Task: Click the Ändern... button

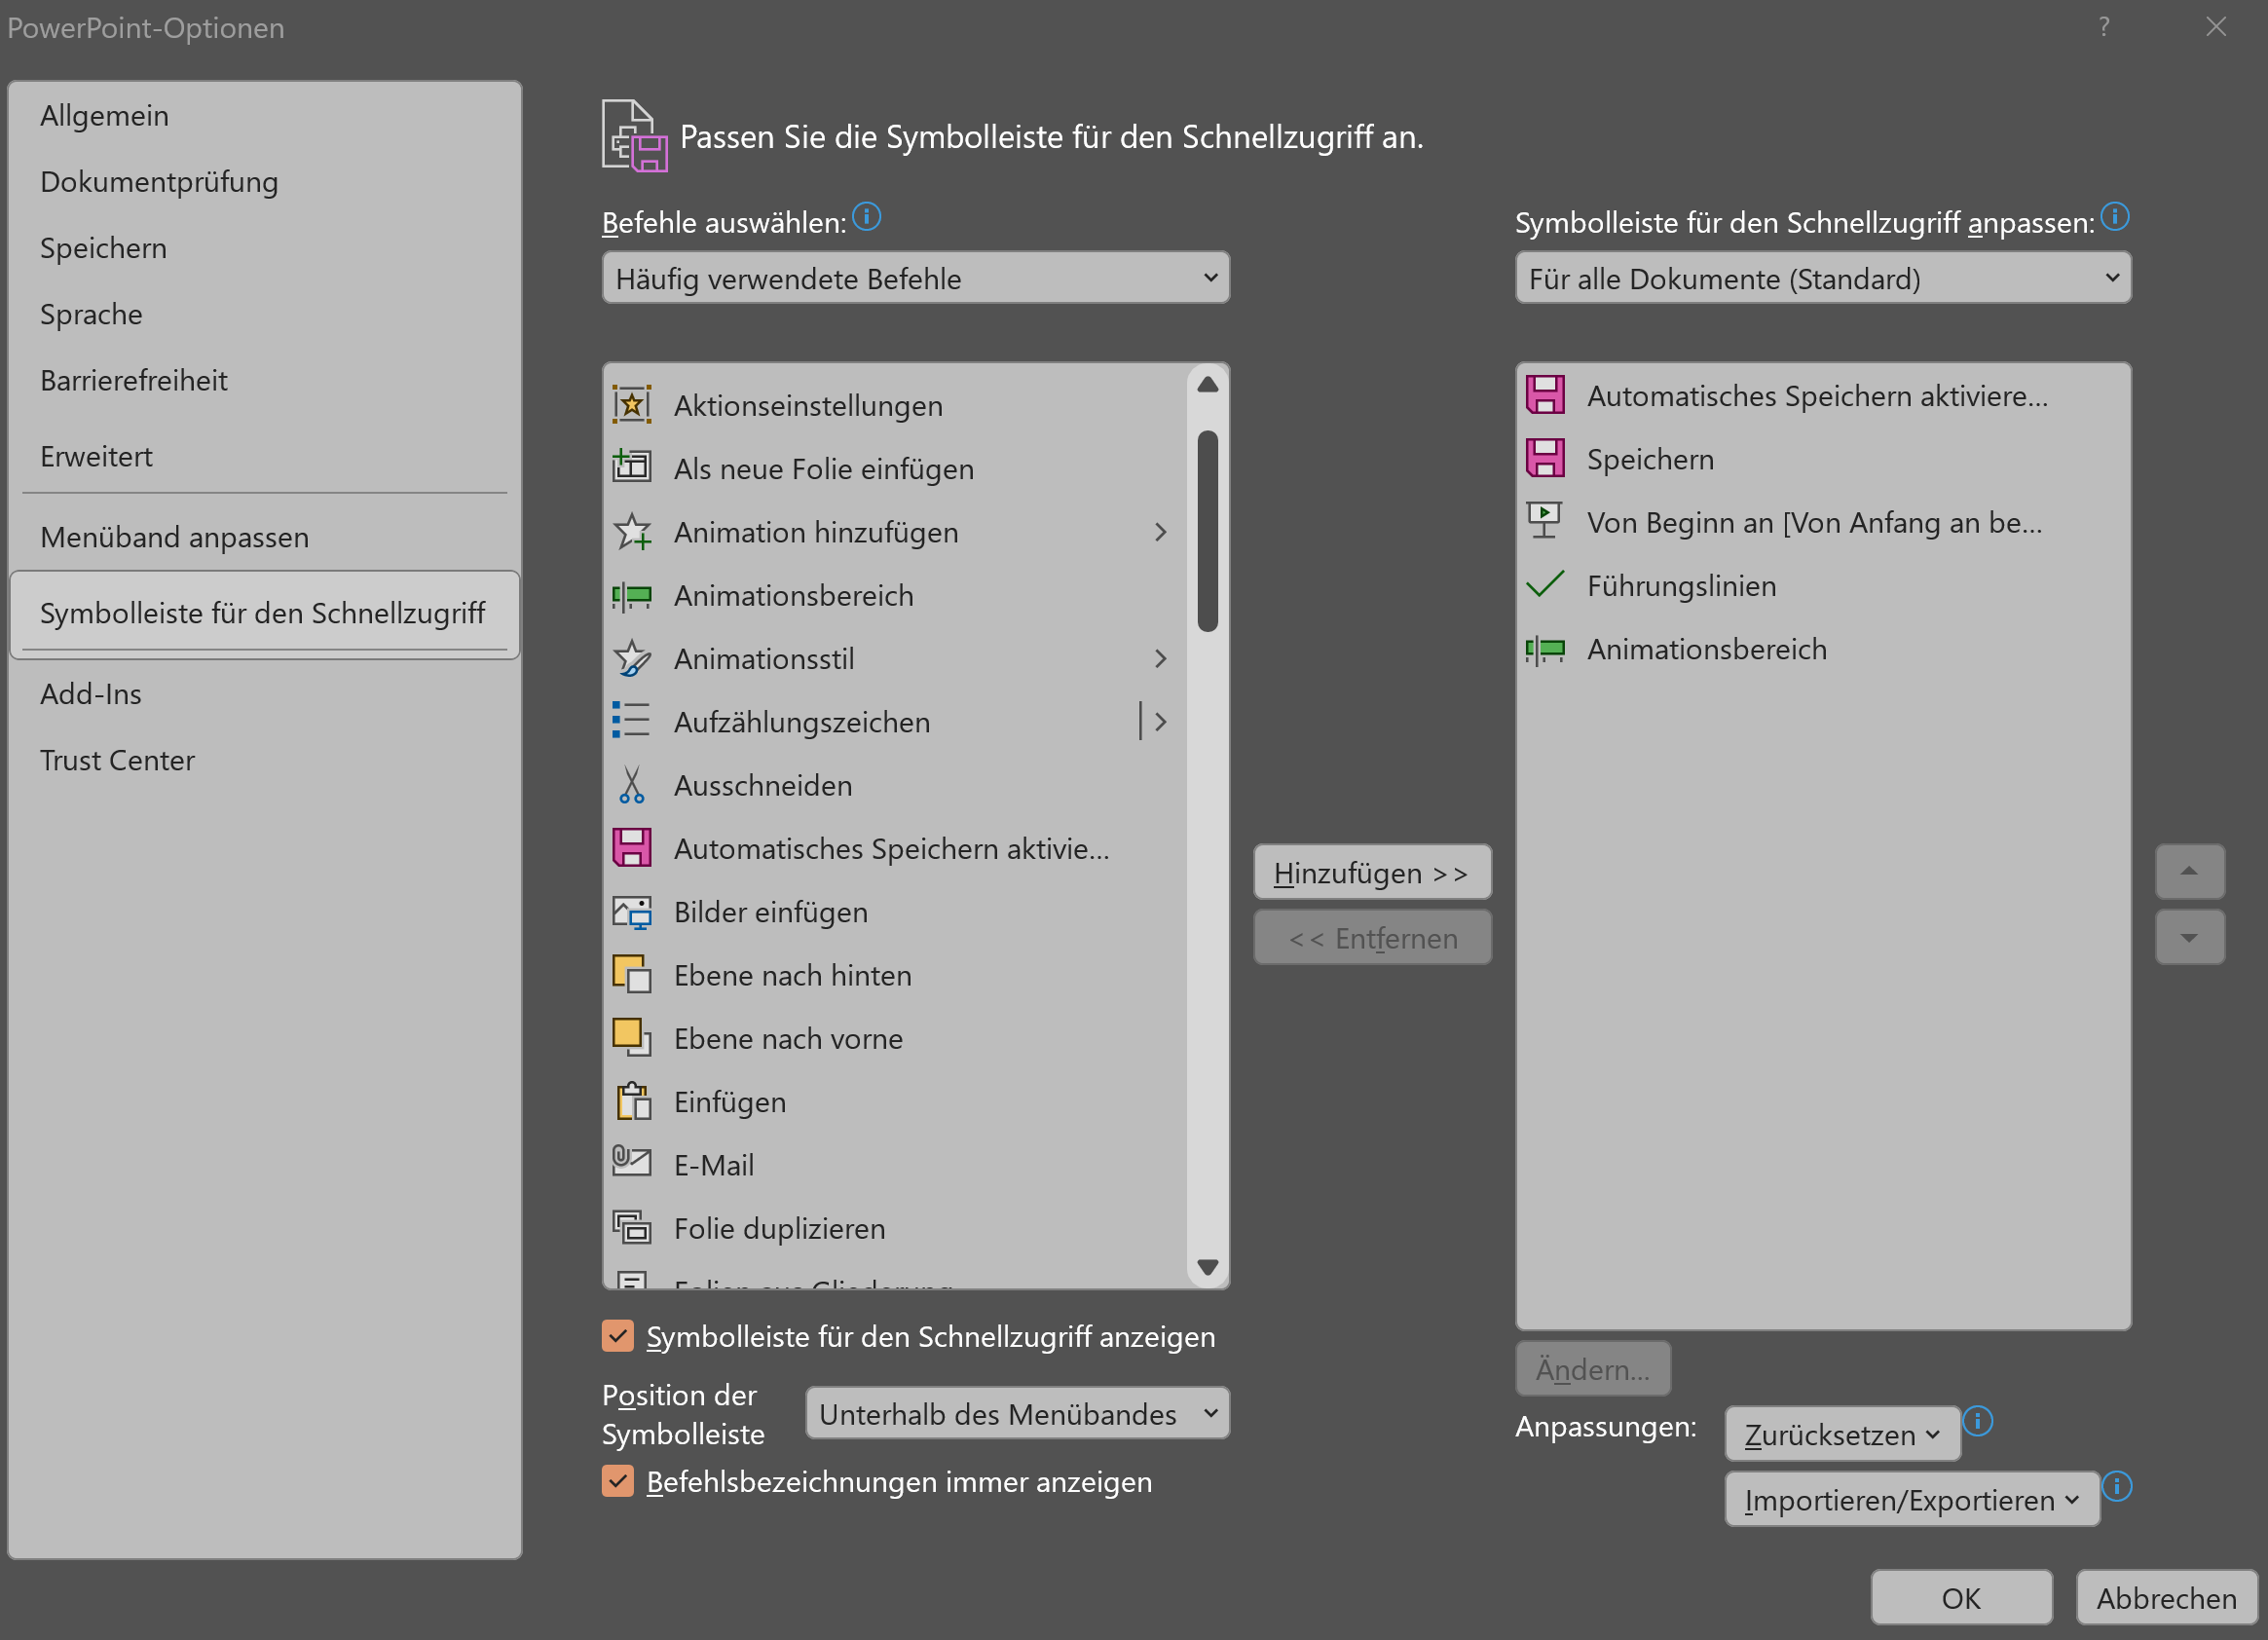Action: tap(1593, 1369)
